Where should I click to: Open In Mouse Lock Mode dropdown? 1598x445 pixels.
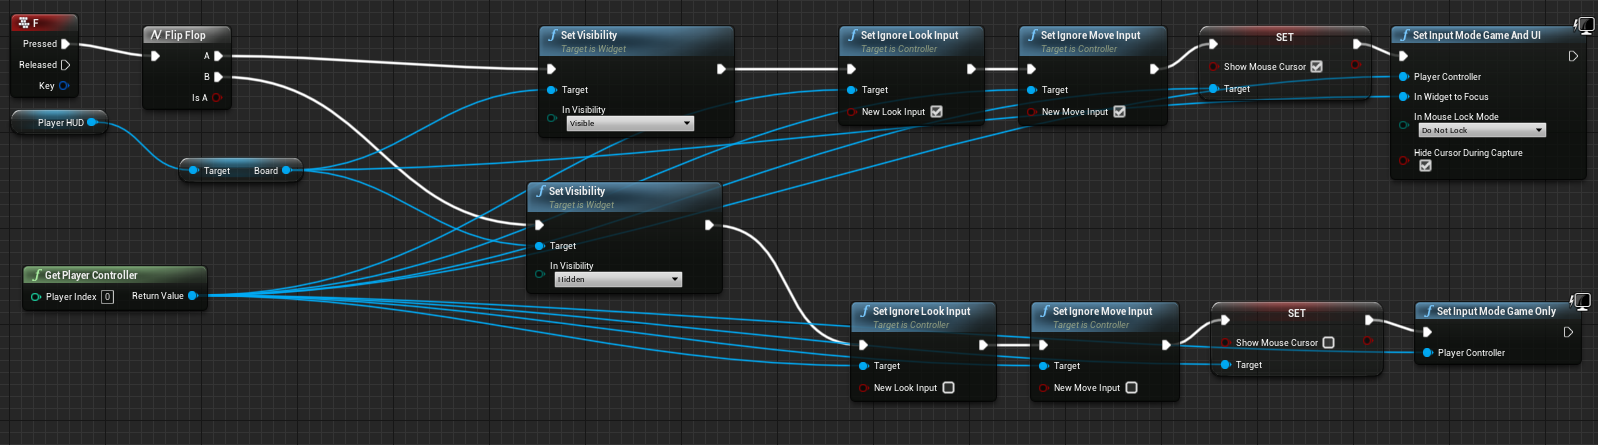pyautogui.click(x=1482, y=131)
